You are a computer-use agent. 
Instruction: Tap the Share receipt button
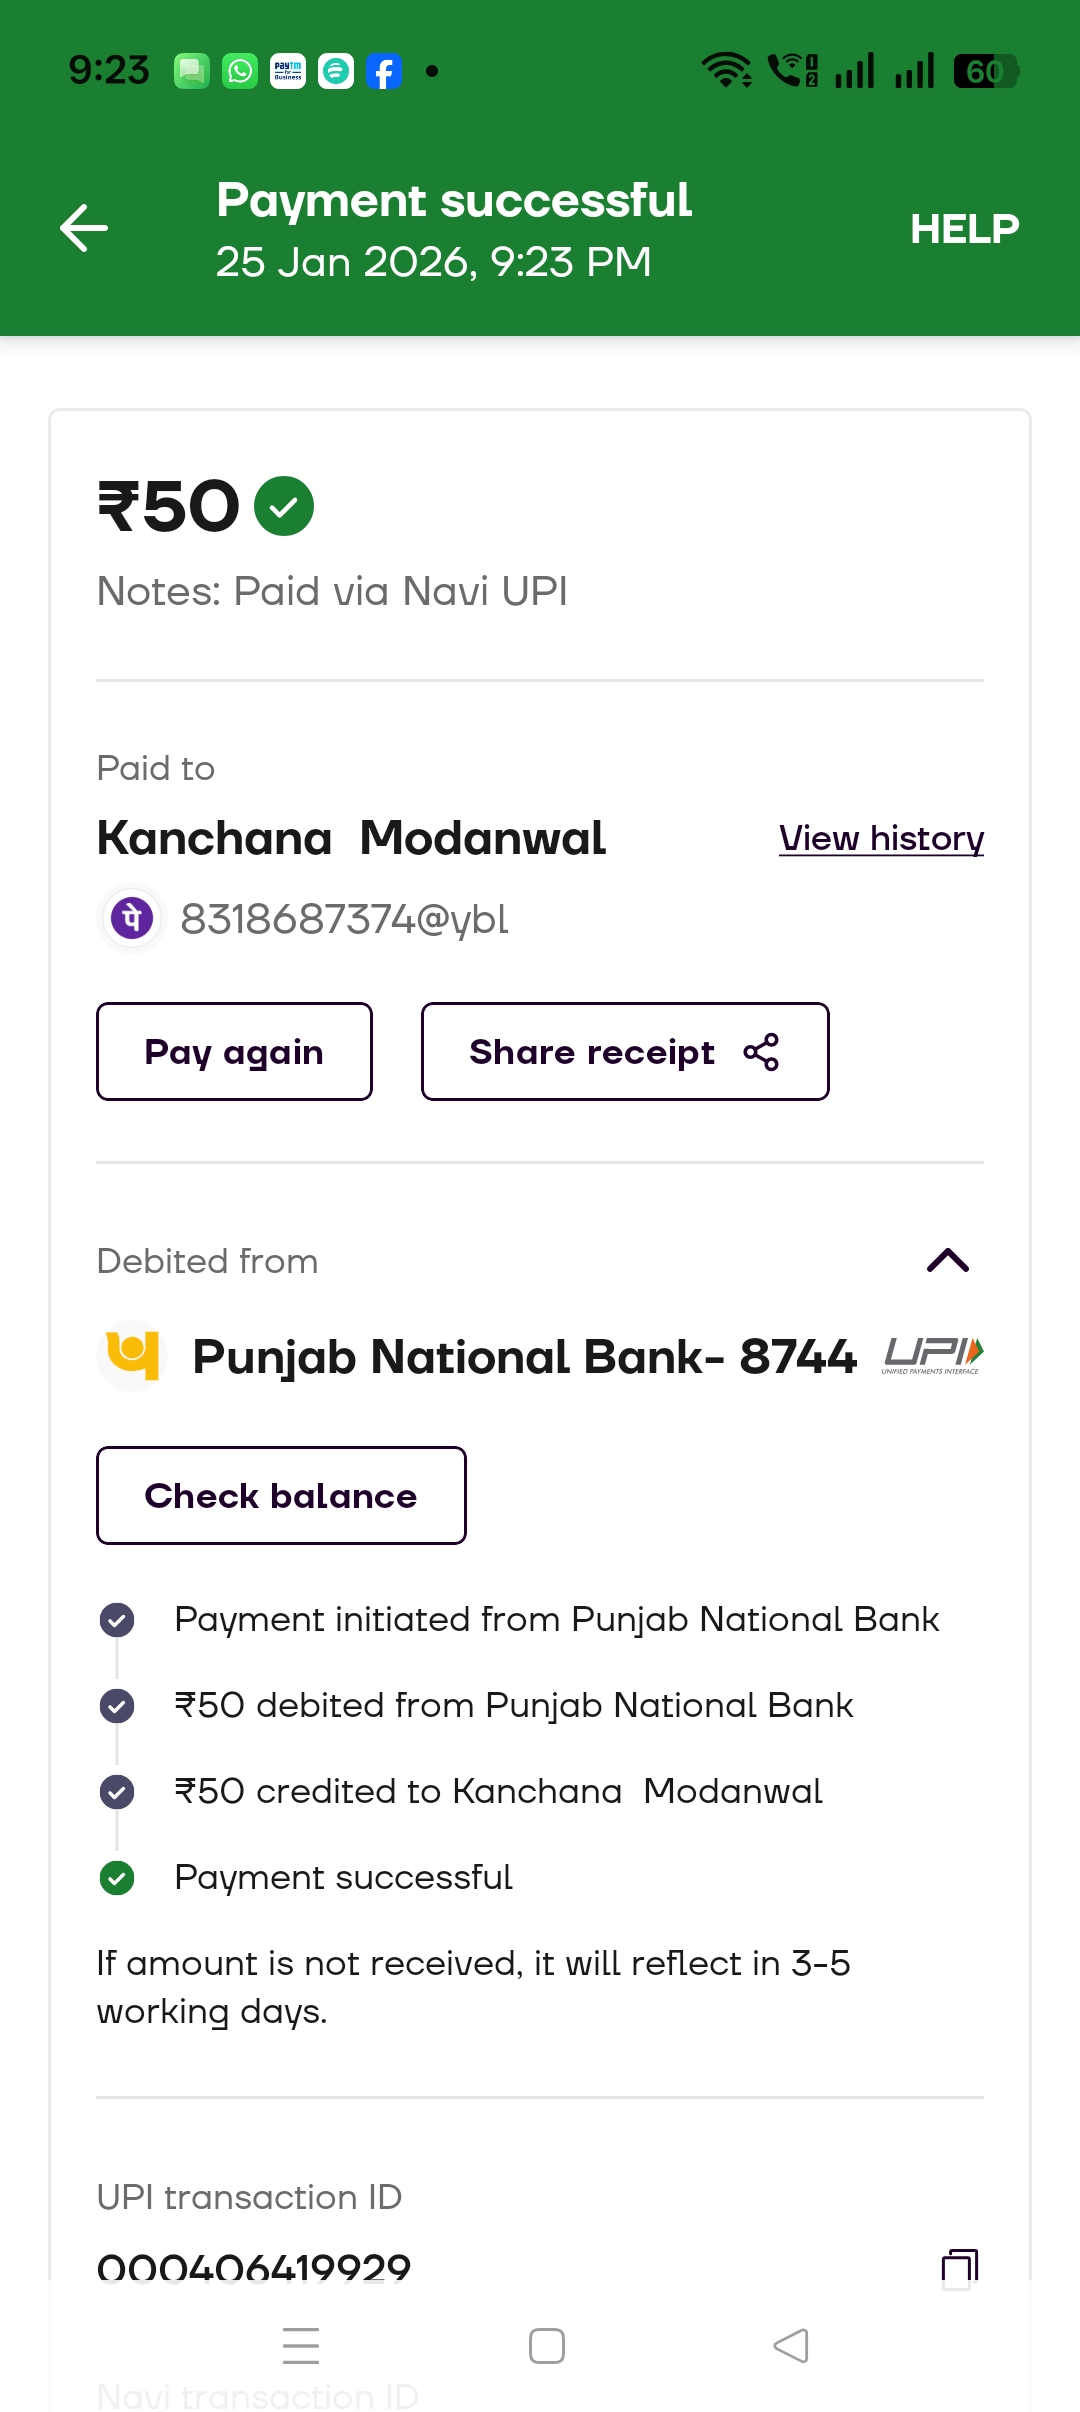tap(624, 1052)
